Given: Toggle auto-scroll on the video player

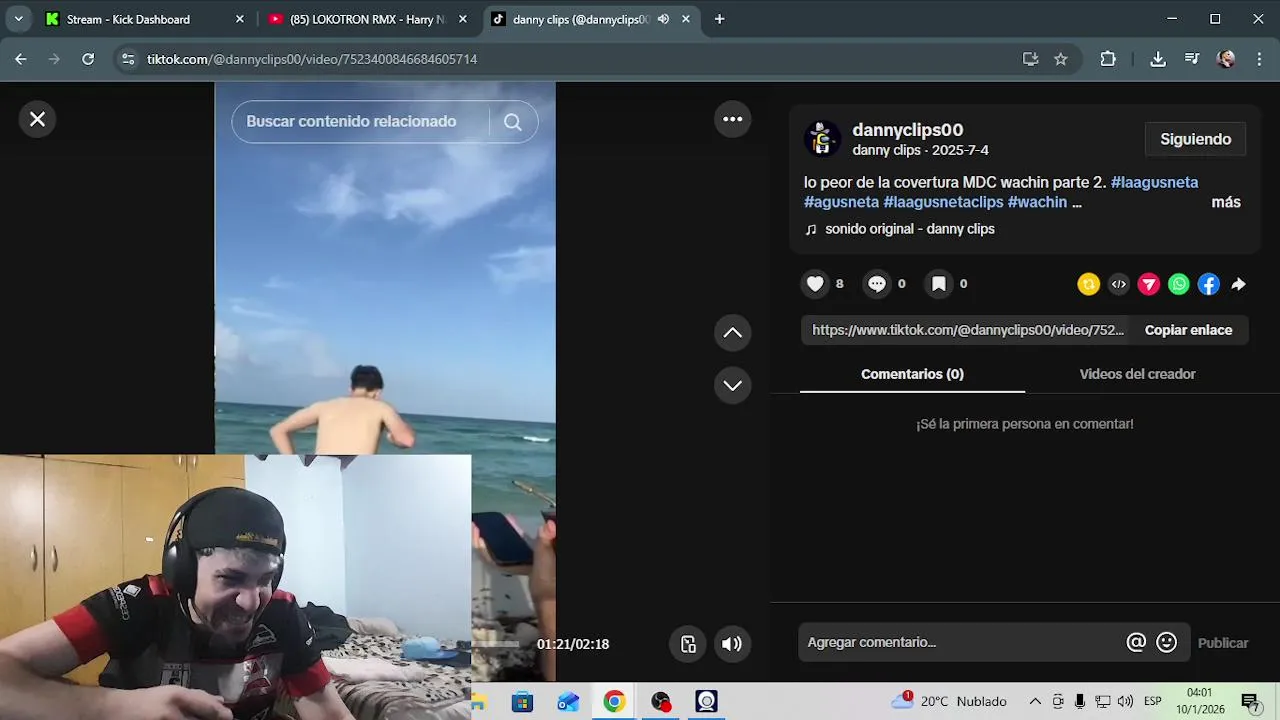Looking at the screenshot, I should click(688, 644).
